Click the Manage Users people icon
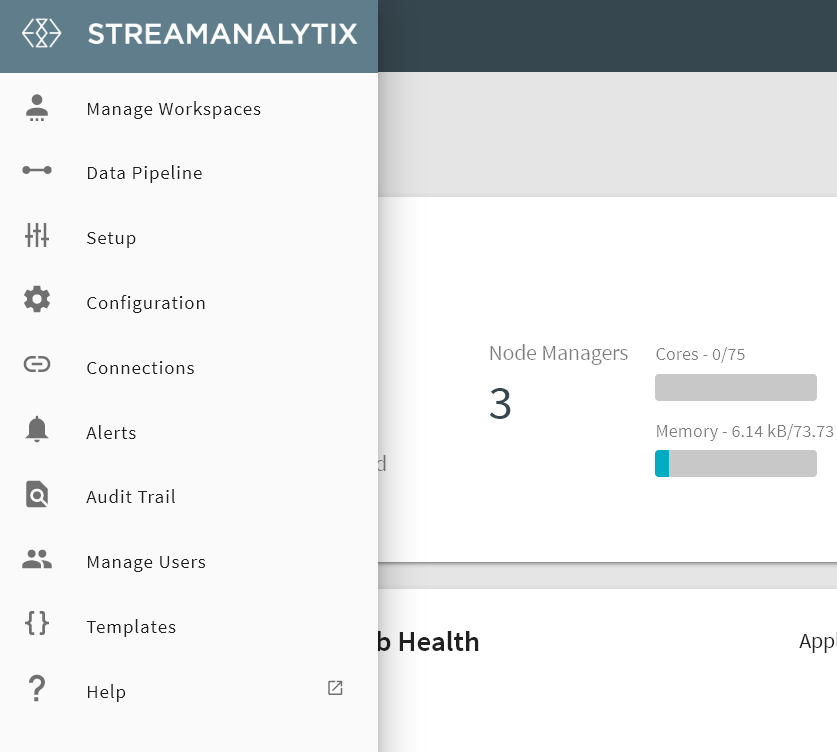The image size is (837, 752). pos(37,560)
